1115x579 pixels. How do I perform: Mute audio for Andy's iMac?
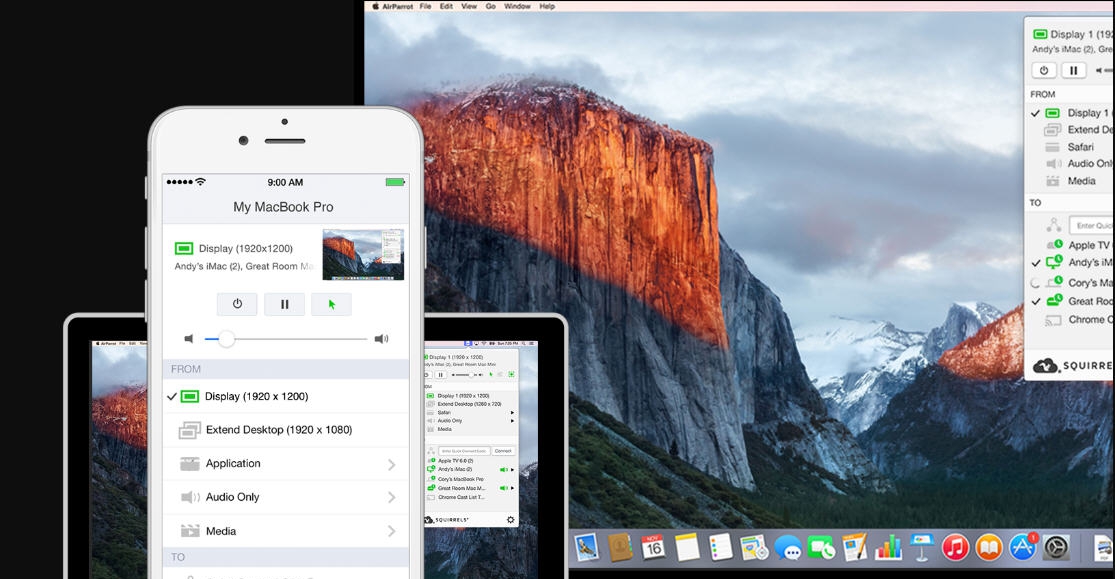tap(501, 471)
